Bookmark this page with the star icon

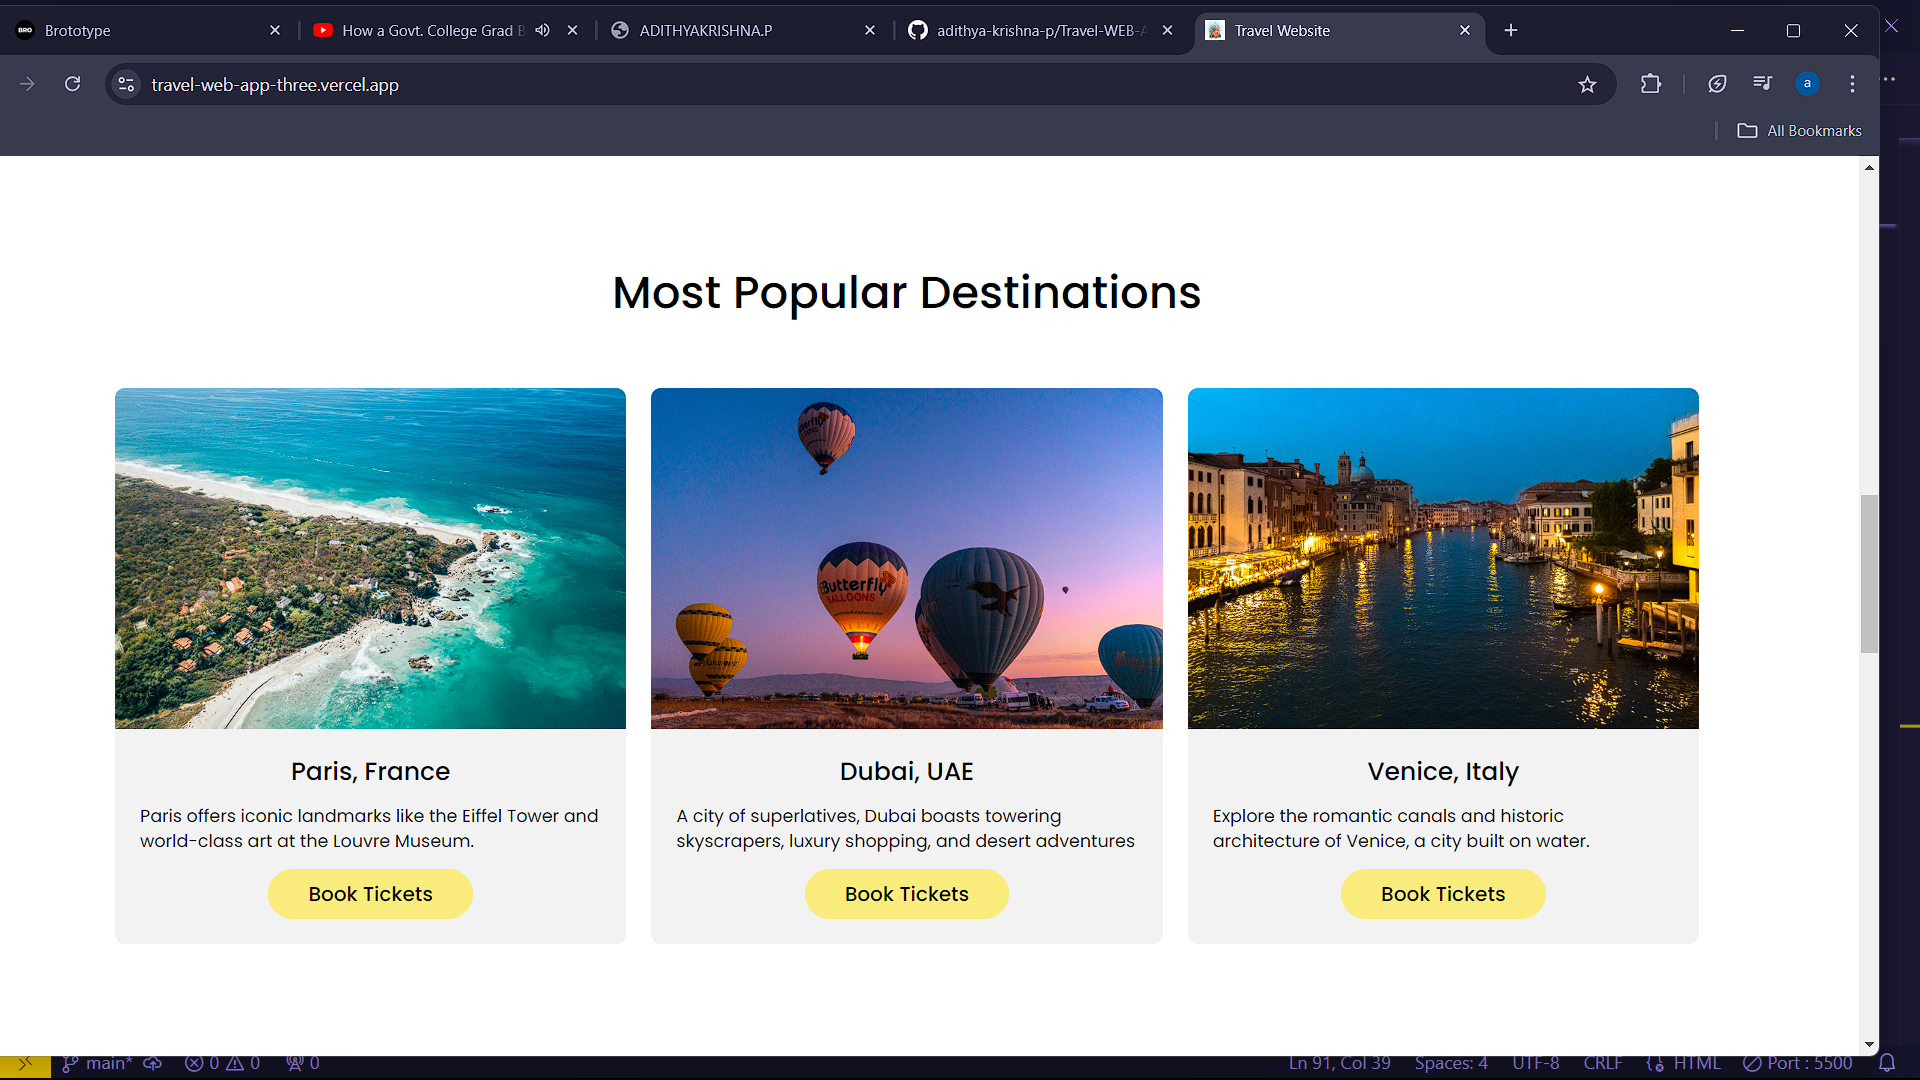pos(1587,85)
